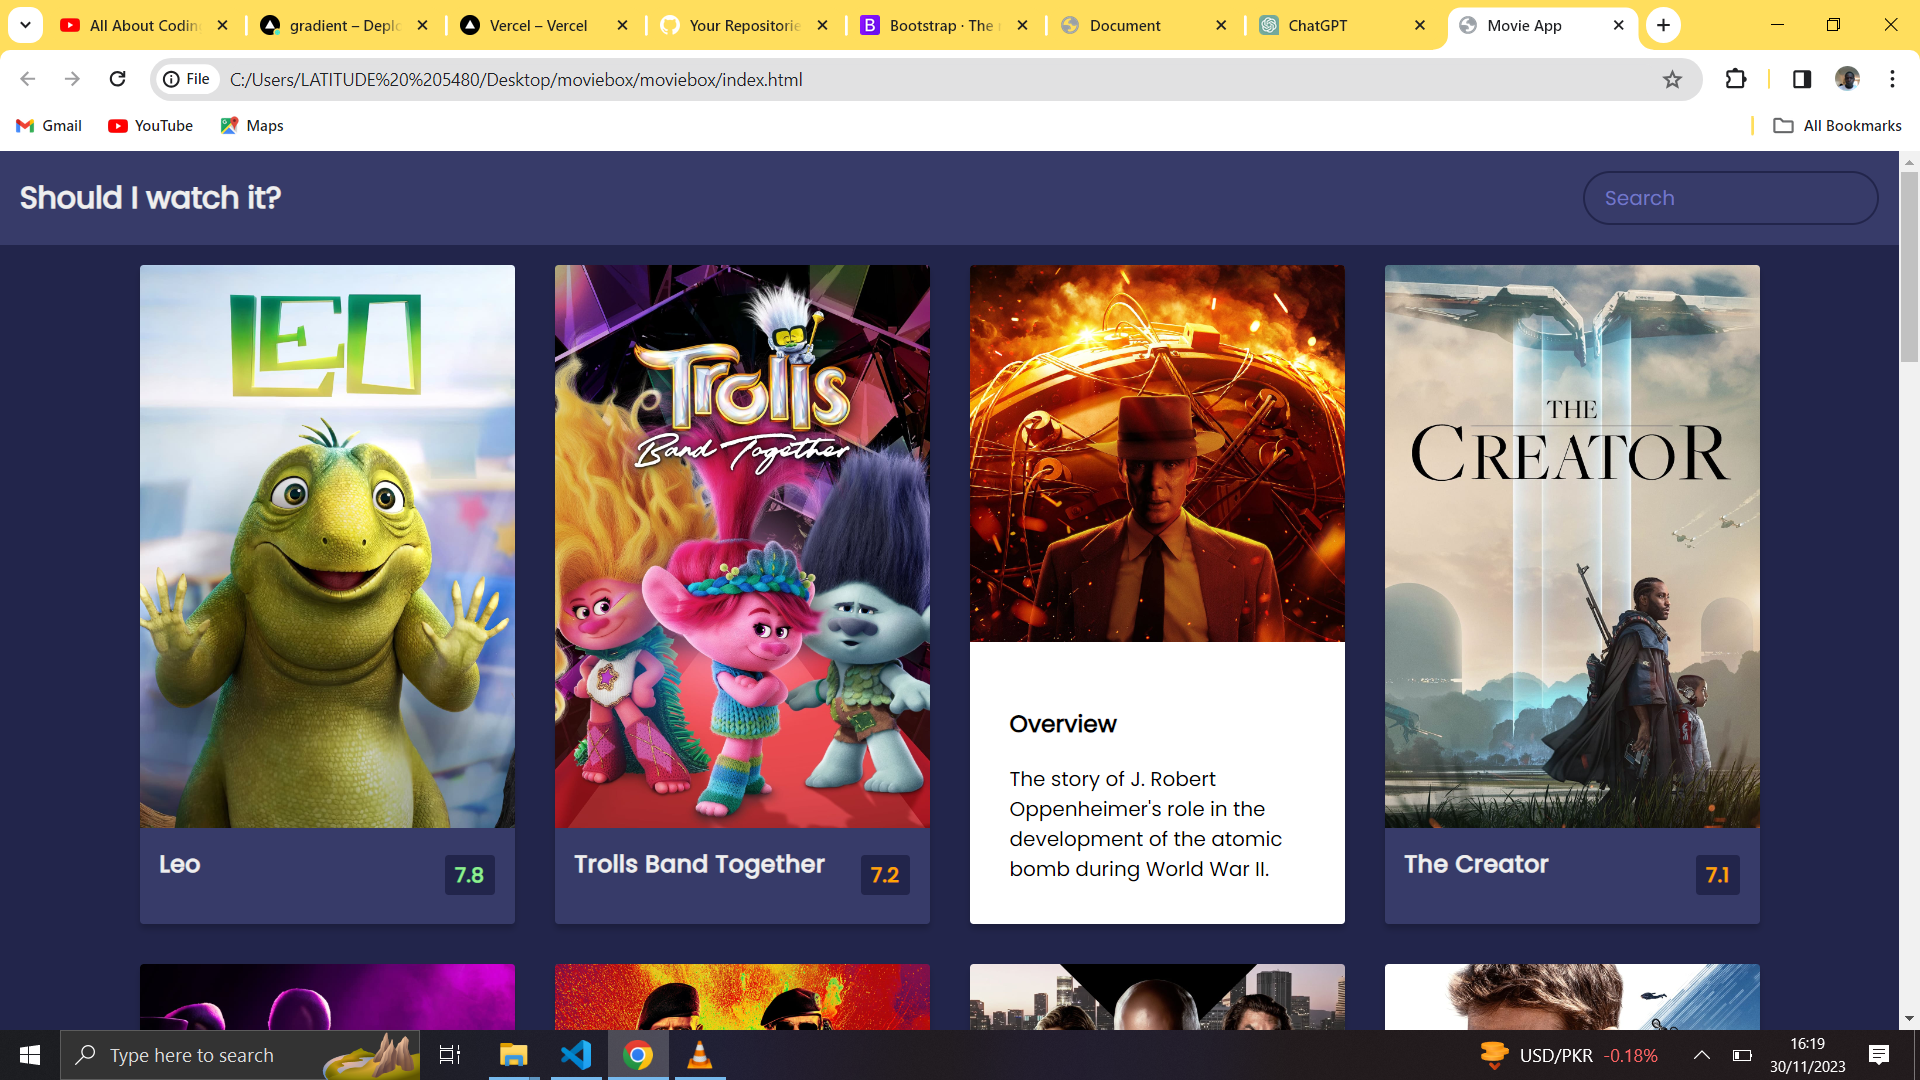Click the Leo movie poster
The width and height of the screenshot is (1920, 1080).
point(327,546)
